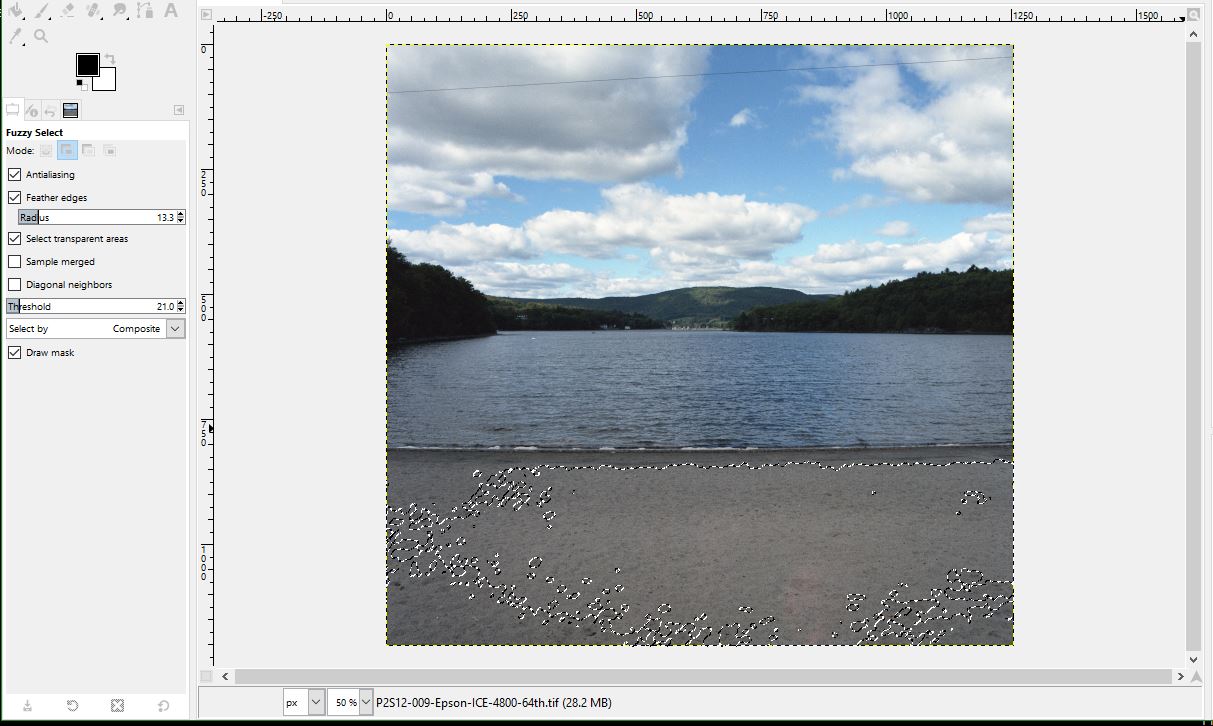Set mode to add to selection
Viewport: 1213px width, 726px height.
click(x=67, y=151)
